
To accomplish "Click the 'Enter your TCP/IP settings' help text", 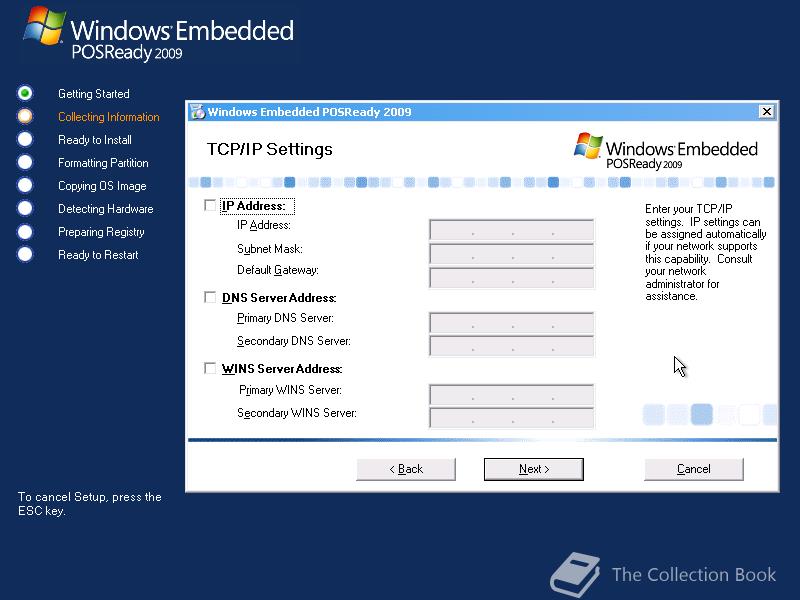I will point(706,253).
